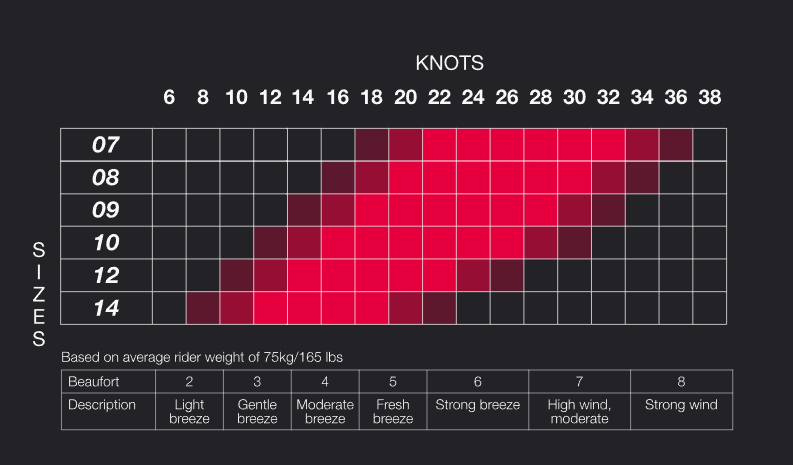
Task: Click the size 12 row label
Action: point(106,276)
